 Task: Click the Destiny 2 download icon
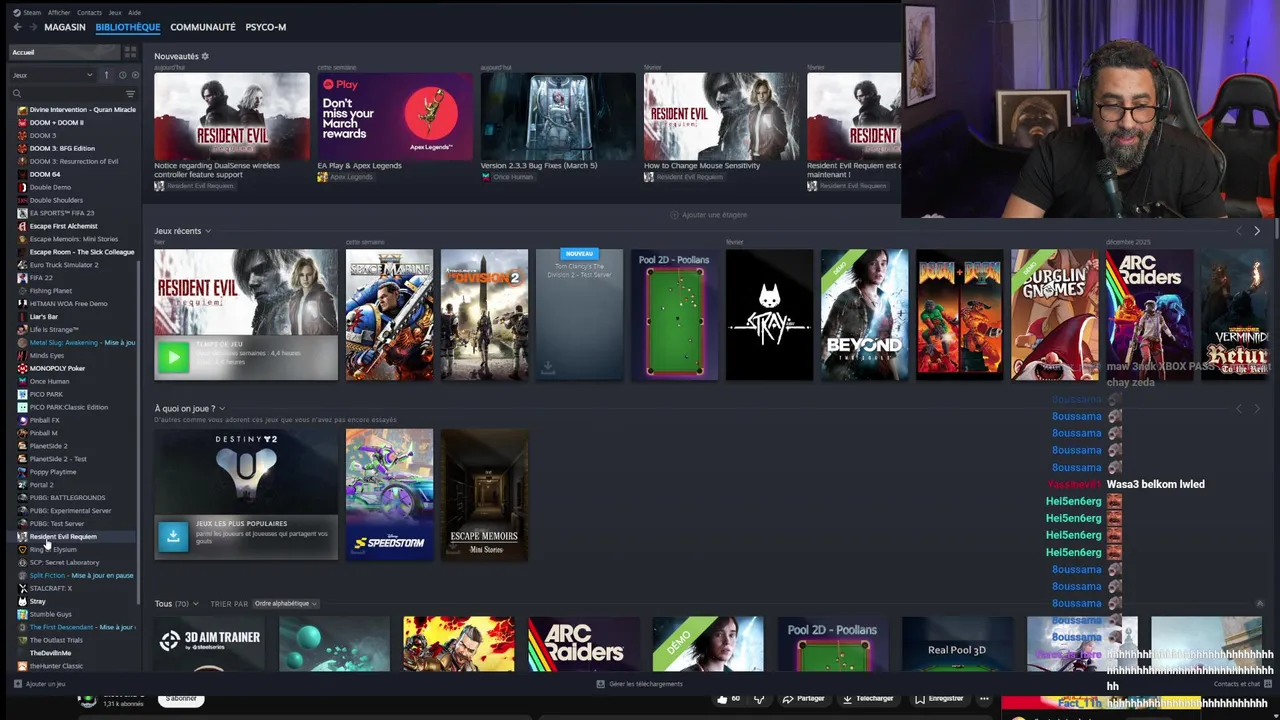173,537
